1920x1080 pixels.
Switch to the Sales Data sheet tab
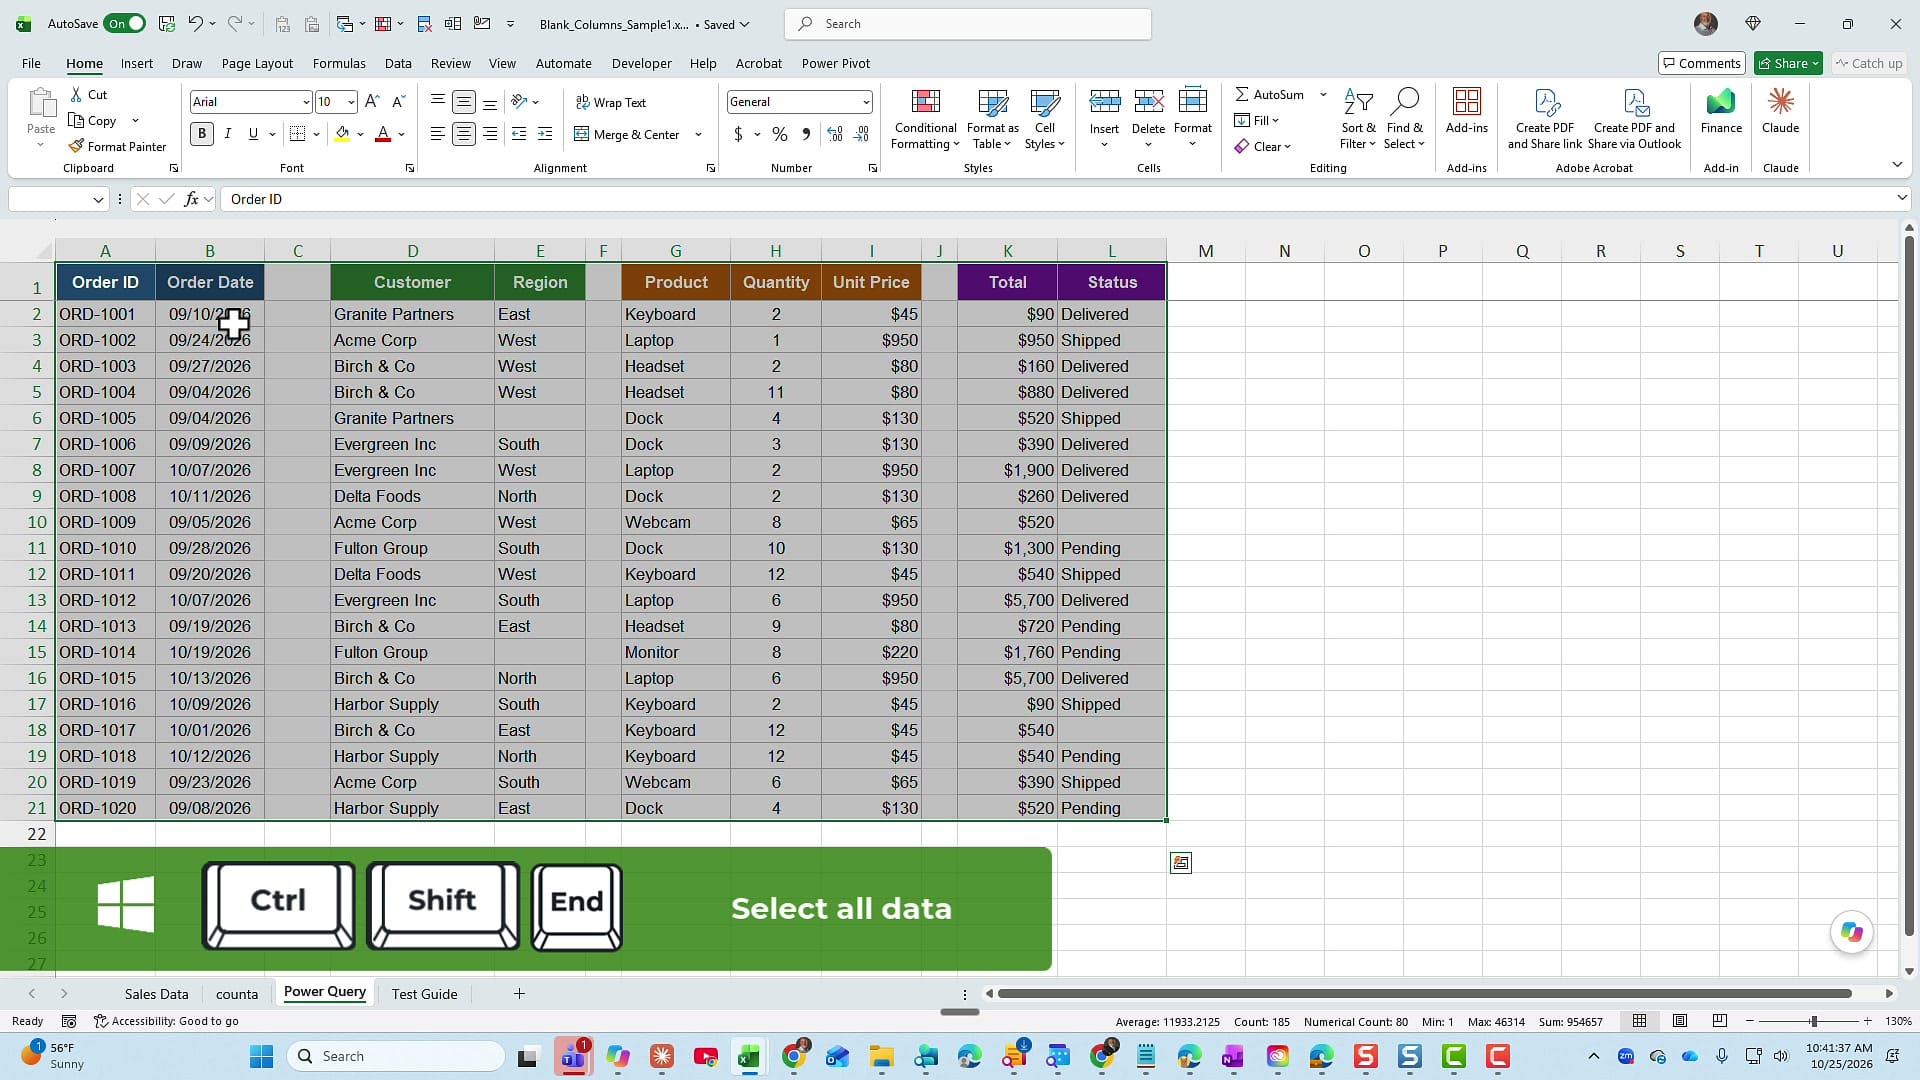point(156,994)
